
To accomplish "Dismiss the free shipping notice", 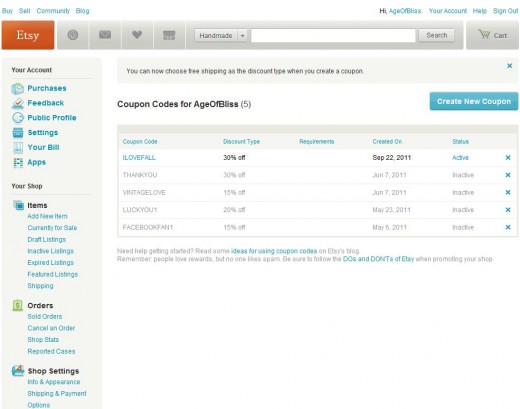I will pos(509,66).
